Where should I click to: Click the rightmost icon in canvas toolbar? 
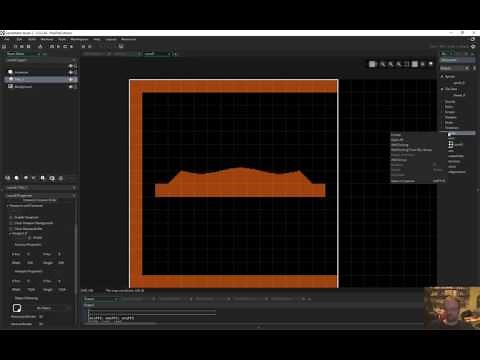pyautogui.click(x=431, y=64)
